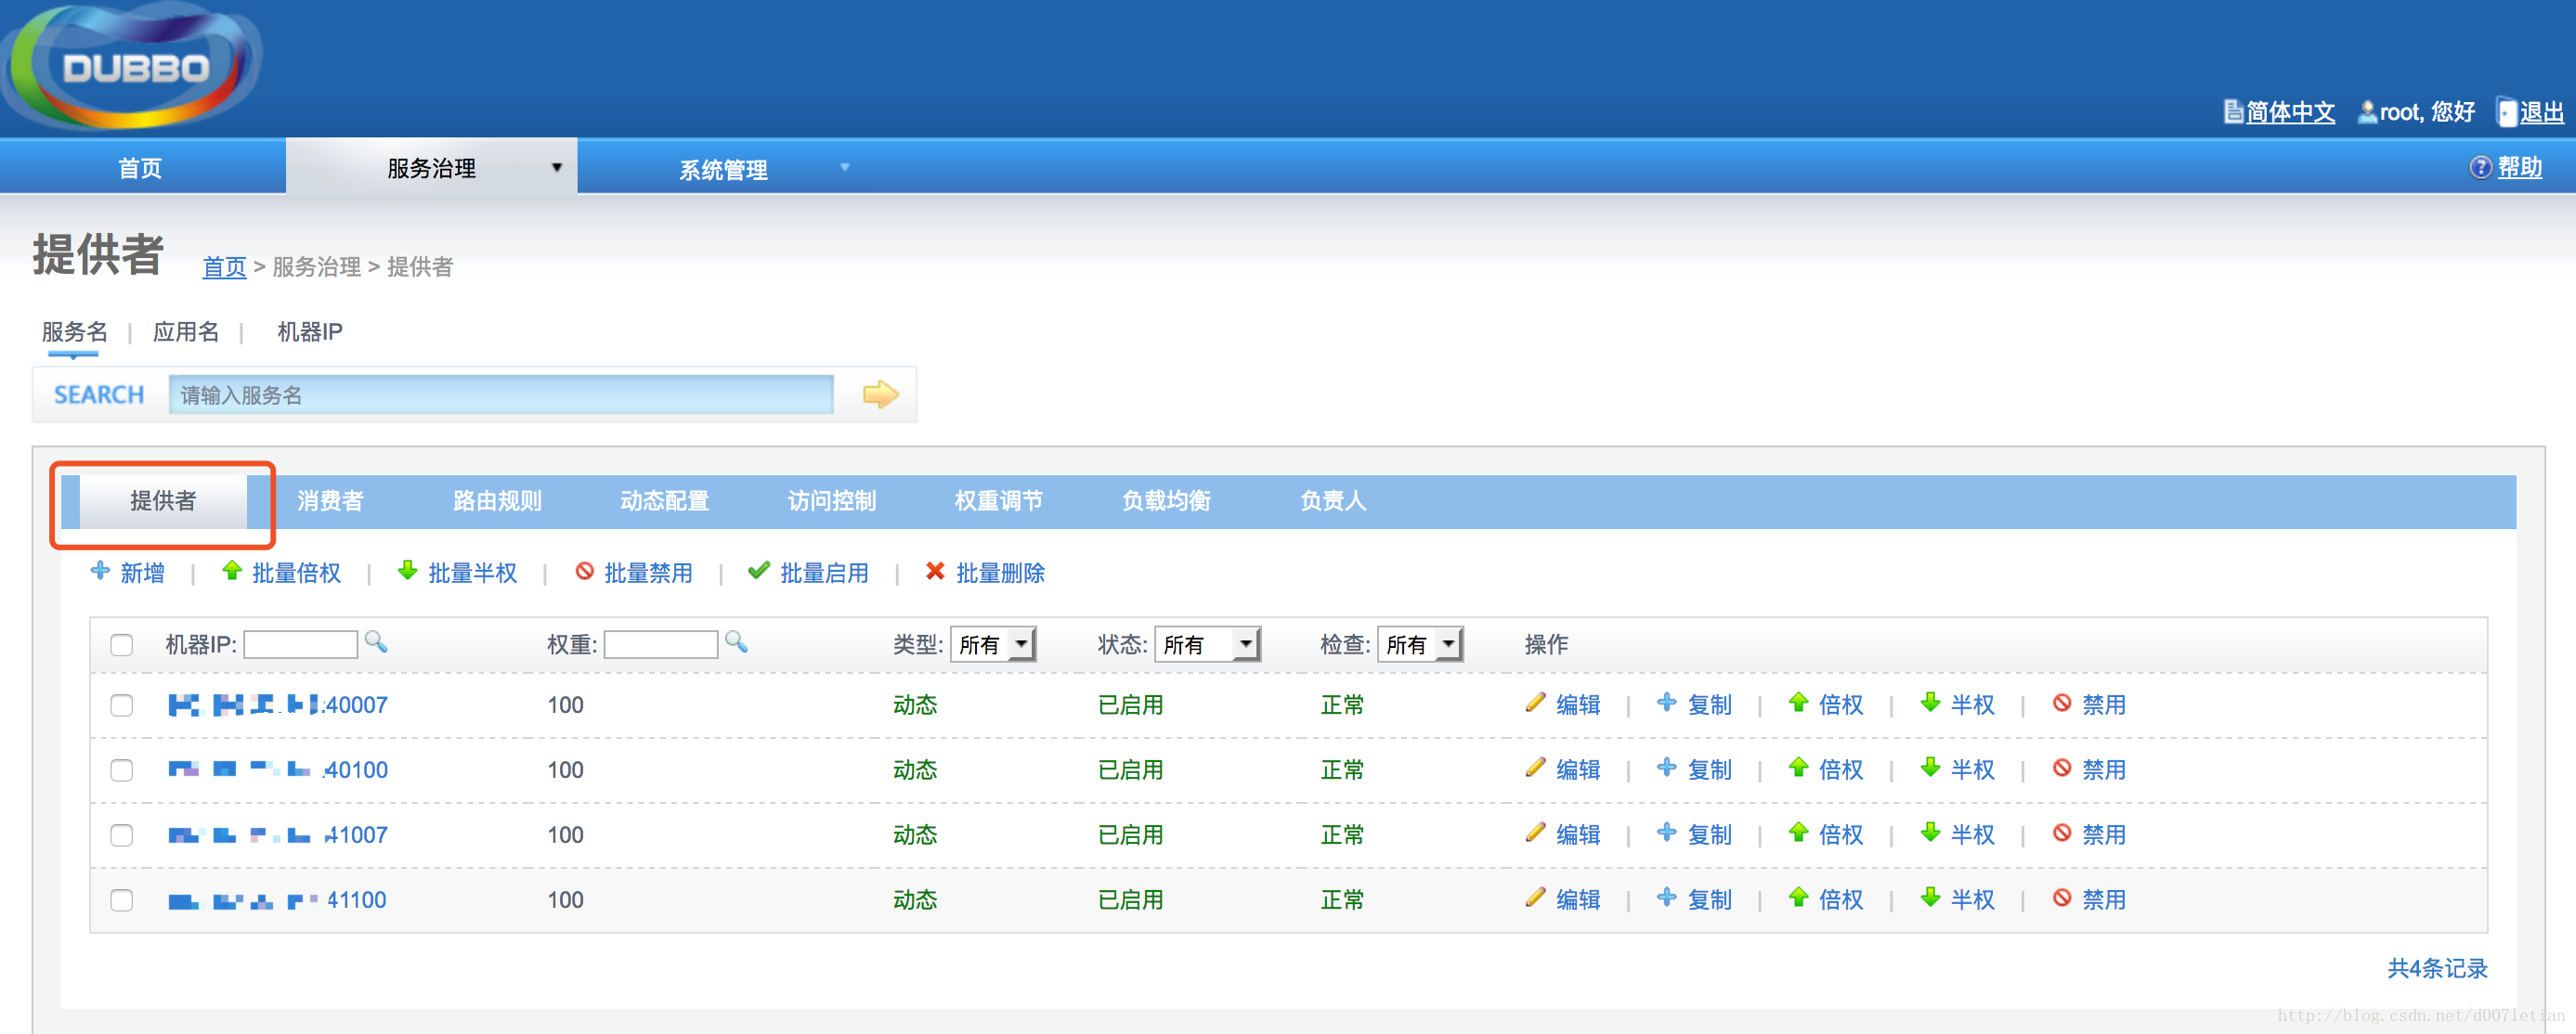This screenshot has width=2576, height=1034.
Task: Click the DUBBO logo
Action: point(133,66)
